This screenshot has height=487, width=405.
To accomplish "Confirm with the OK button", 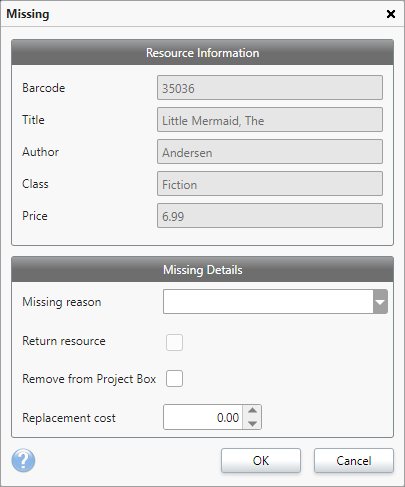I will 261,460.
